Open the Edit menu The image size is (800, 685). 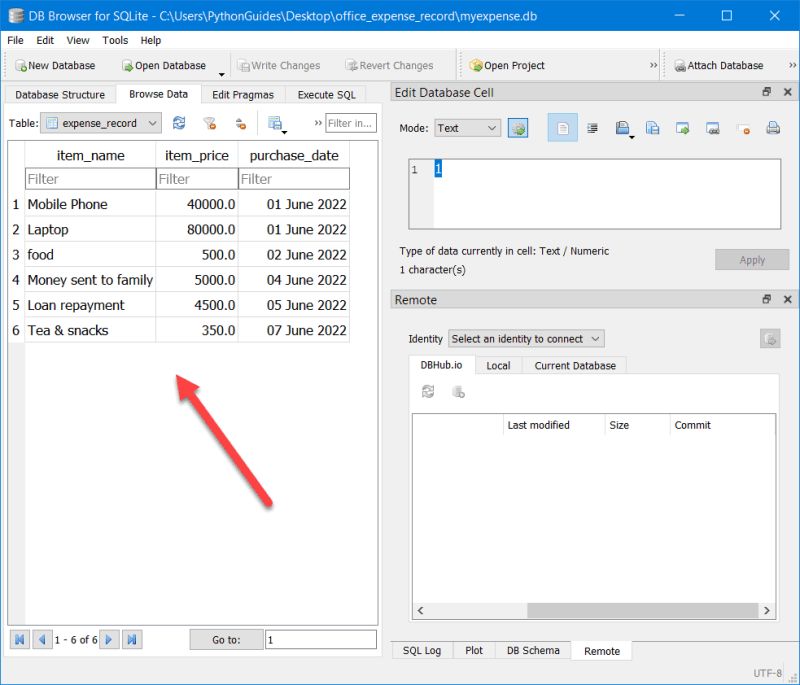click(45, 40)
